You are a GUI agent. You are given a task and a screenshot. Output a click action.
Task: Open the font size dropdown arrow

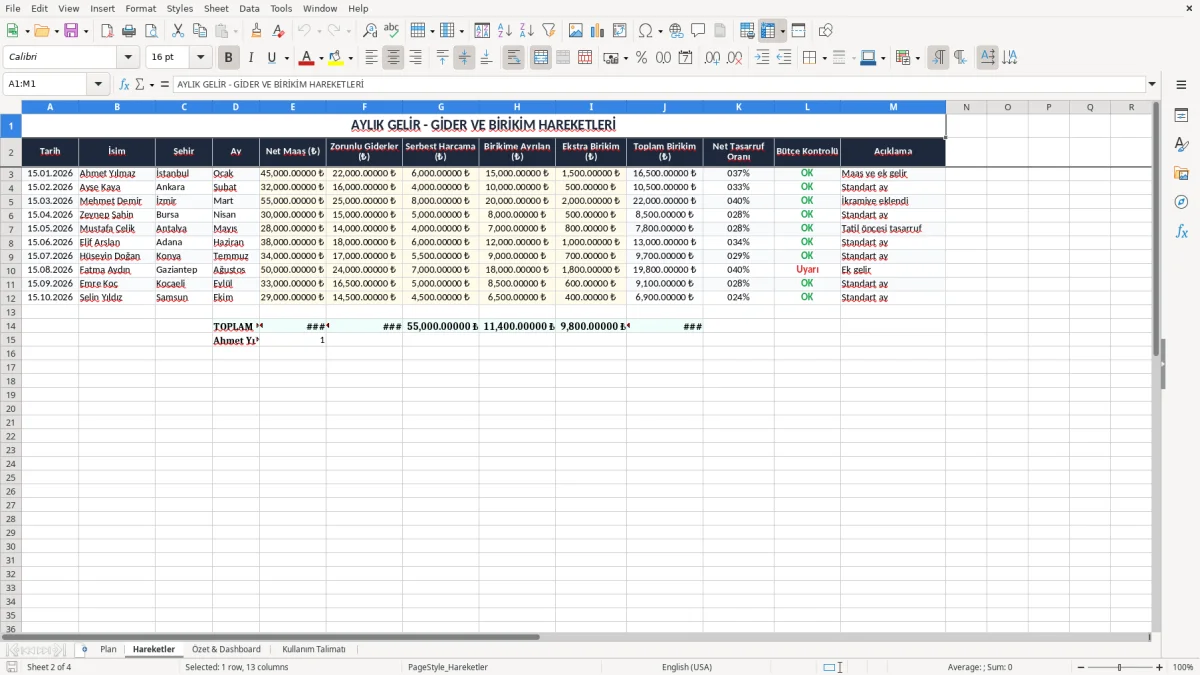(200, 58)
